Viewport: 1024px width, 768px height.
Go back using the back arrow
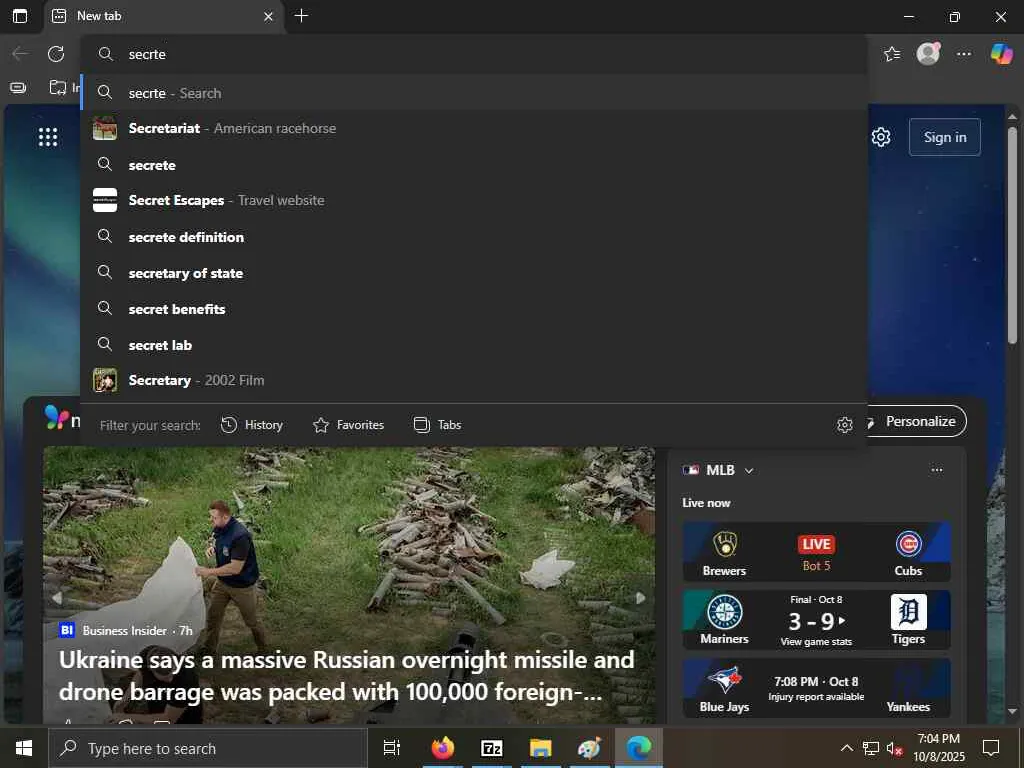[x=20, y=54]
